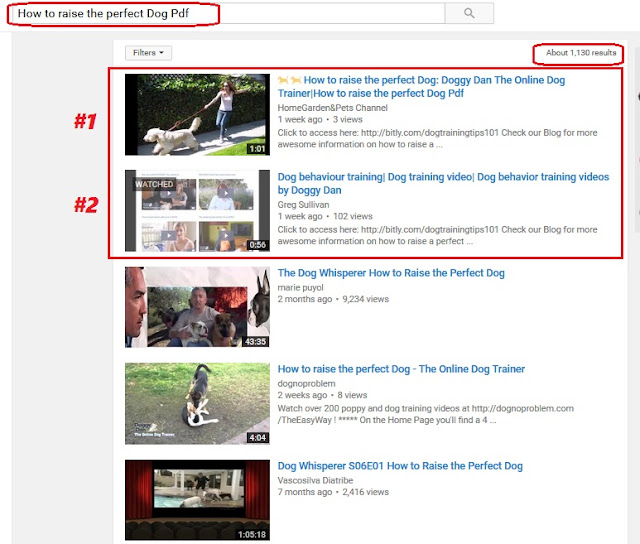The height and width of the screenshot is (544, 640).
Task: Open the WATCHED video thumbnail
Action: click(197, 211)
